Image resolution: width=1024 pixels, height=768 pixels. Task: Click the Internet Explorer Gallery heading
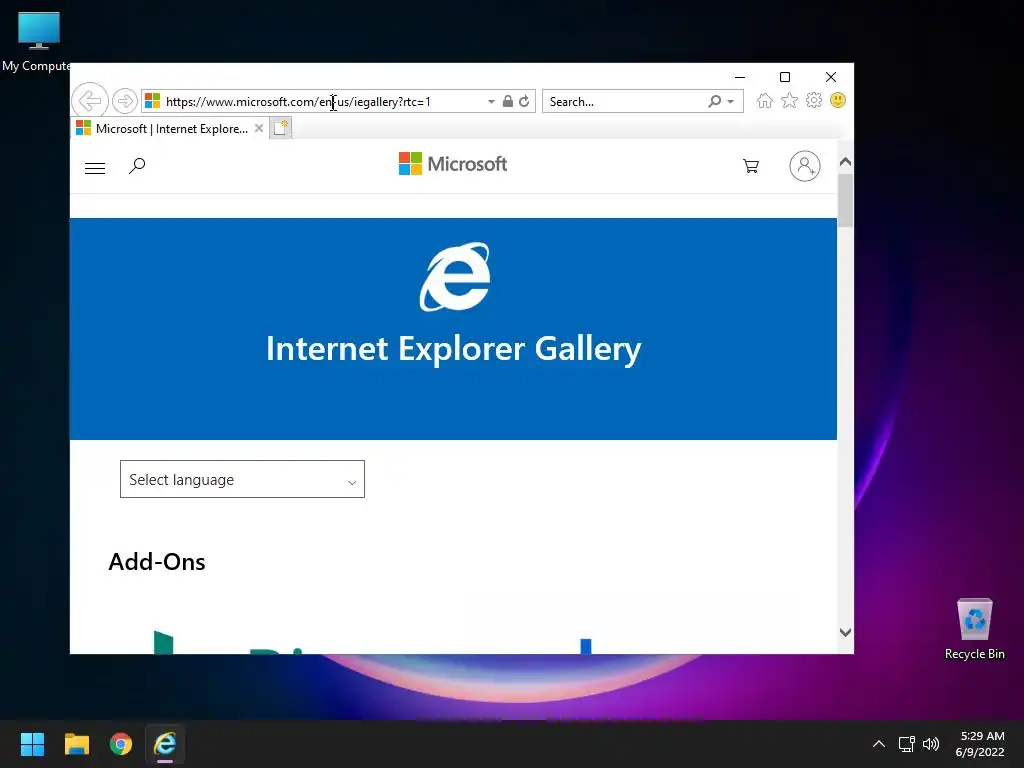(x=454, y=349)
